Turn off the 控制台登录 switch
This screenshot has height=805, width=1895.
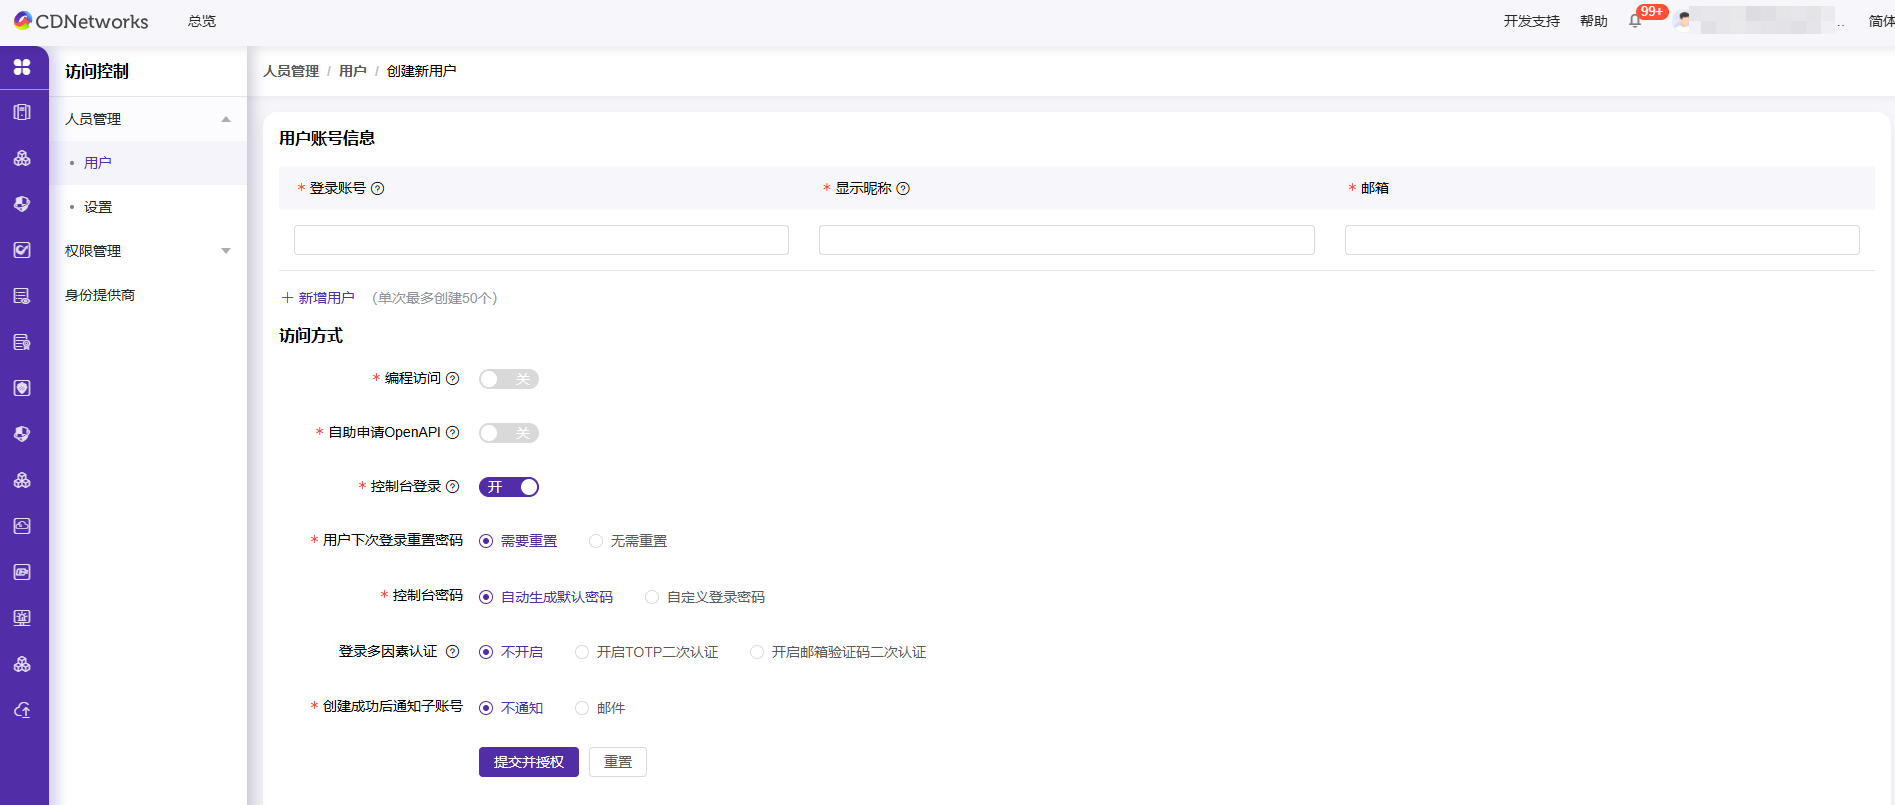pos(509,487)
